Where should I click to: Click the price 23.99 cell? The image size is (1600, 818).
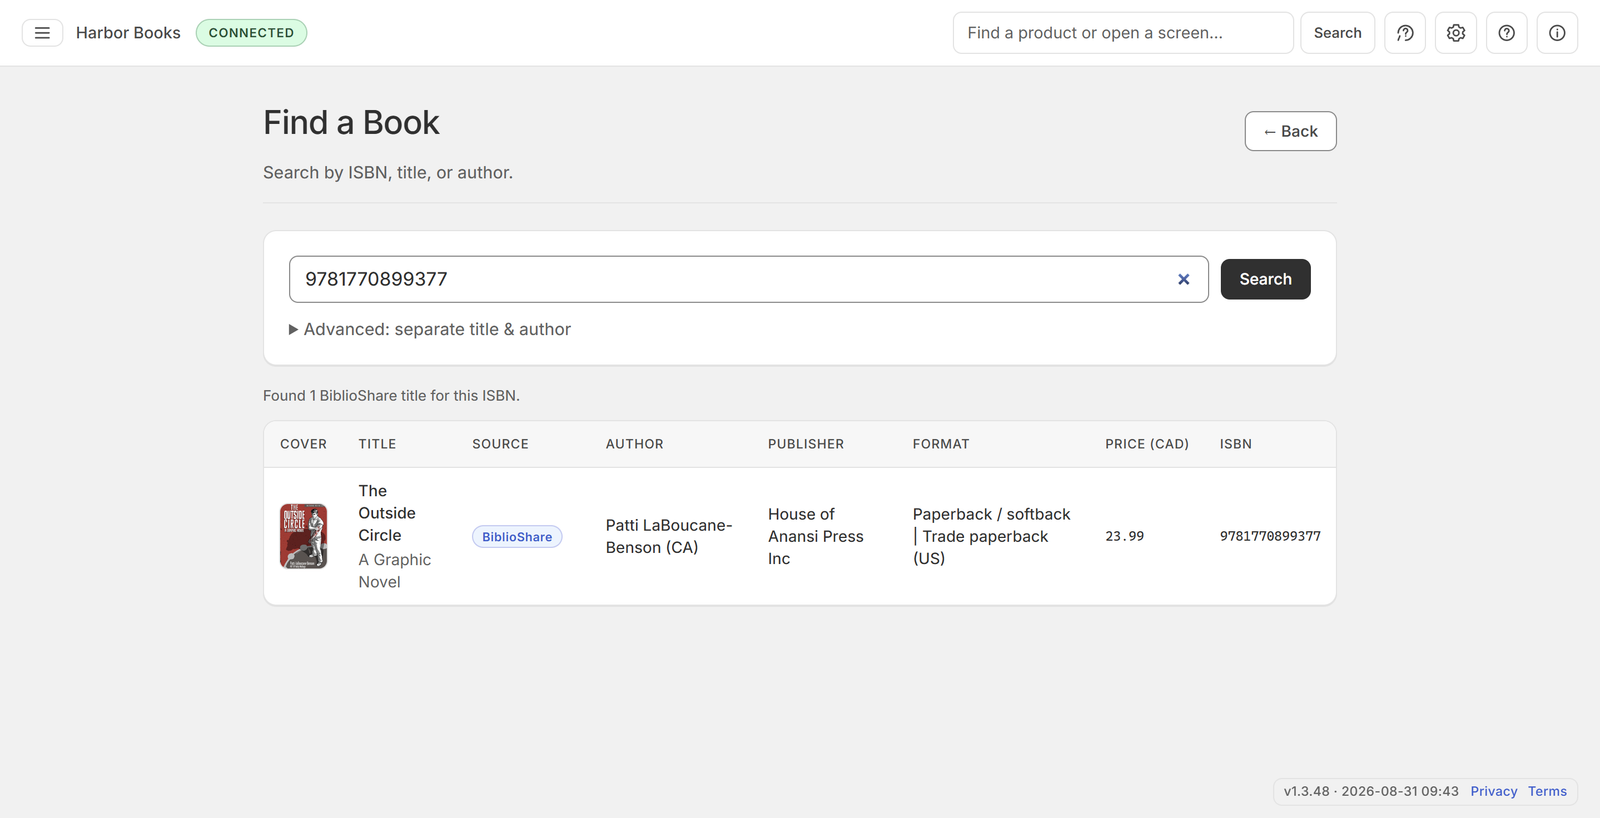1125,536
